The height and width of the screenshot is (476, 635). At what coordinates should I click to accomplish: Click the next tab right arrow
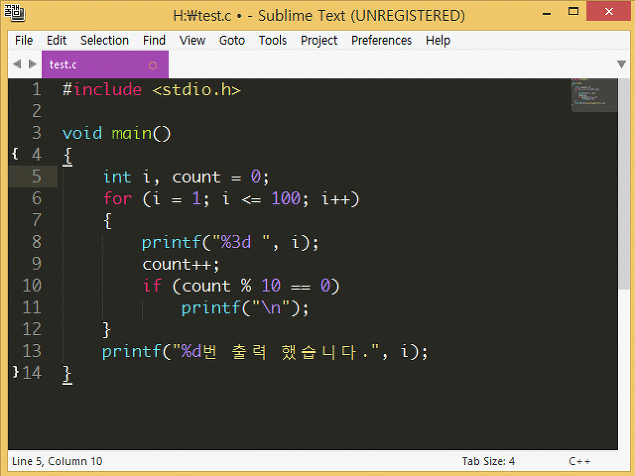[32, 64]
